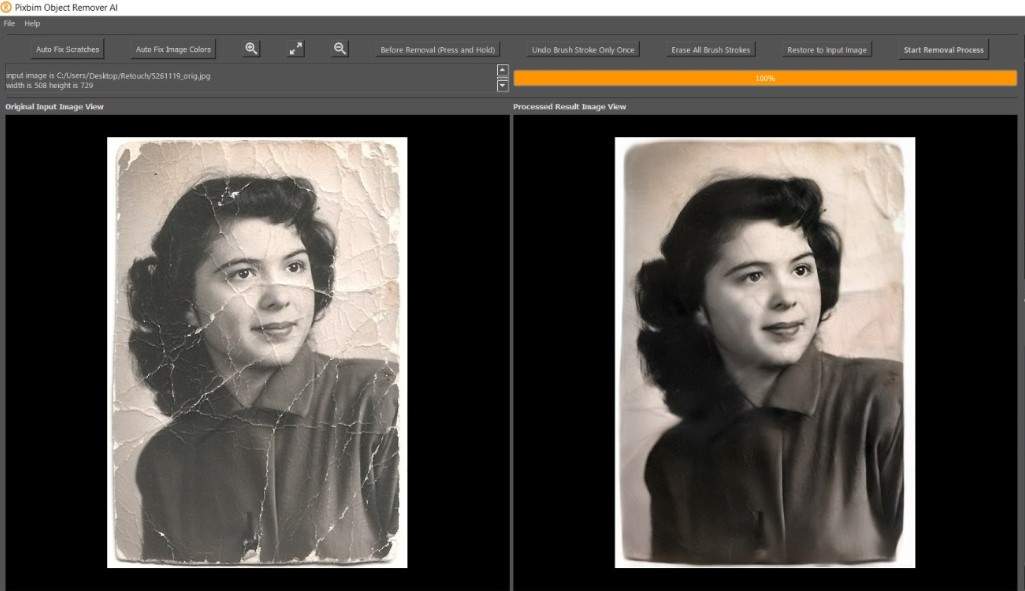Click the 'Pixbim Object Remover AI' window title
This screenshot has width=1025, height=591.
(66, 8)
